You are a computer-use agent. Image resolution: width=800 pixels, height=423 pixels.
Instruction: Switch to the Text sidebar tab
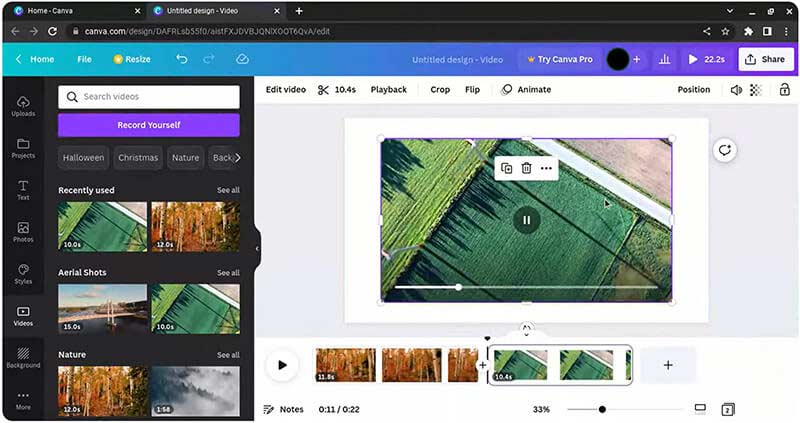coord(23,189)
